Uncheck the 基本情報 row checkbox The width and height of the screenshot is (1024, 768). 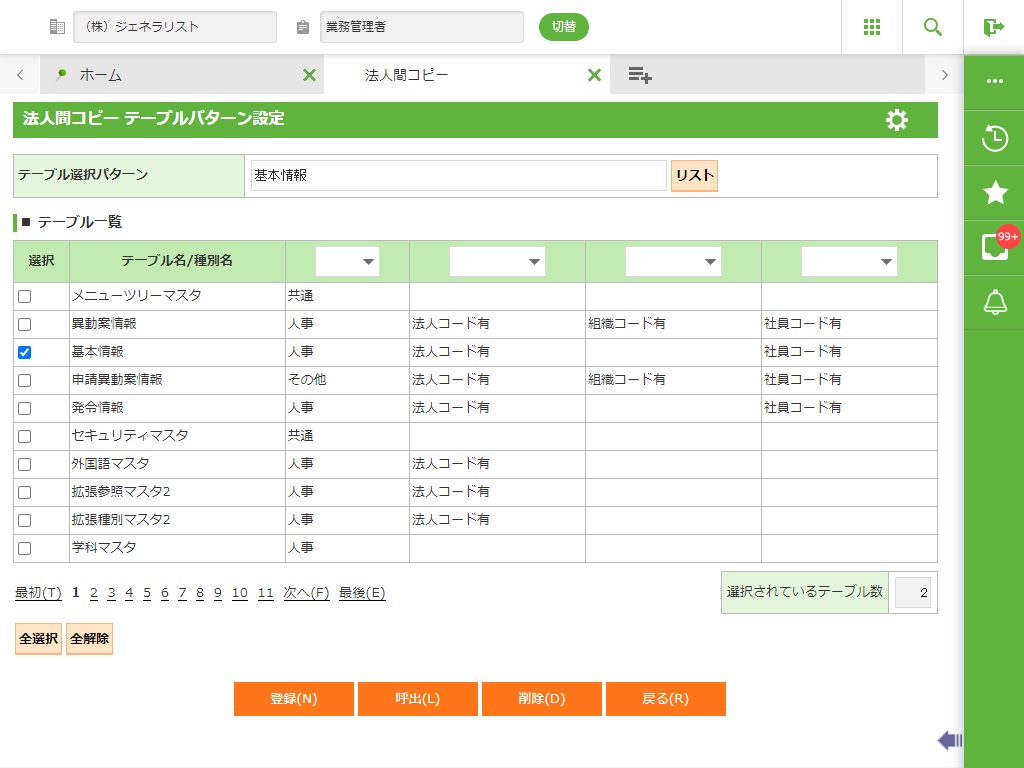[25, 352]
